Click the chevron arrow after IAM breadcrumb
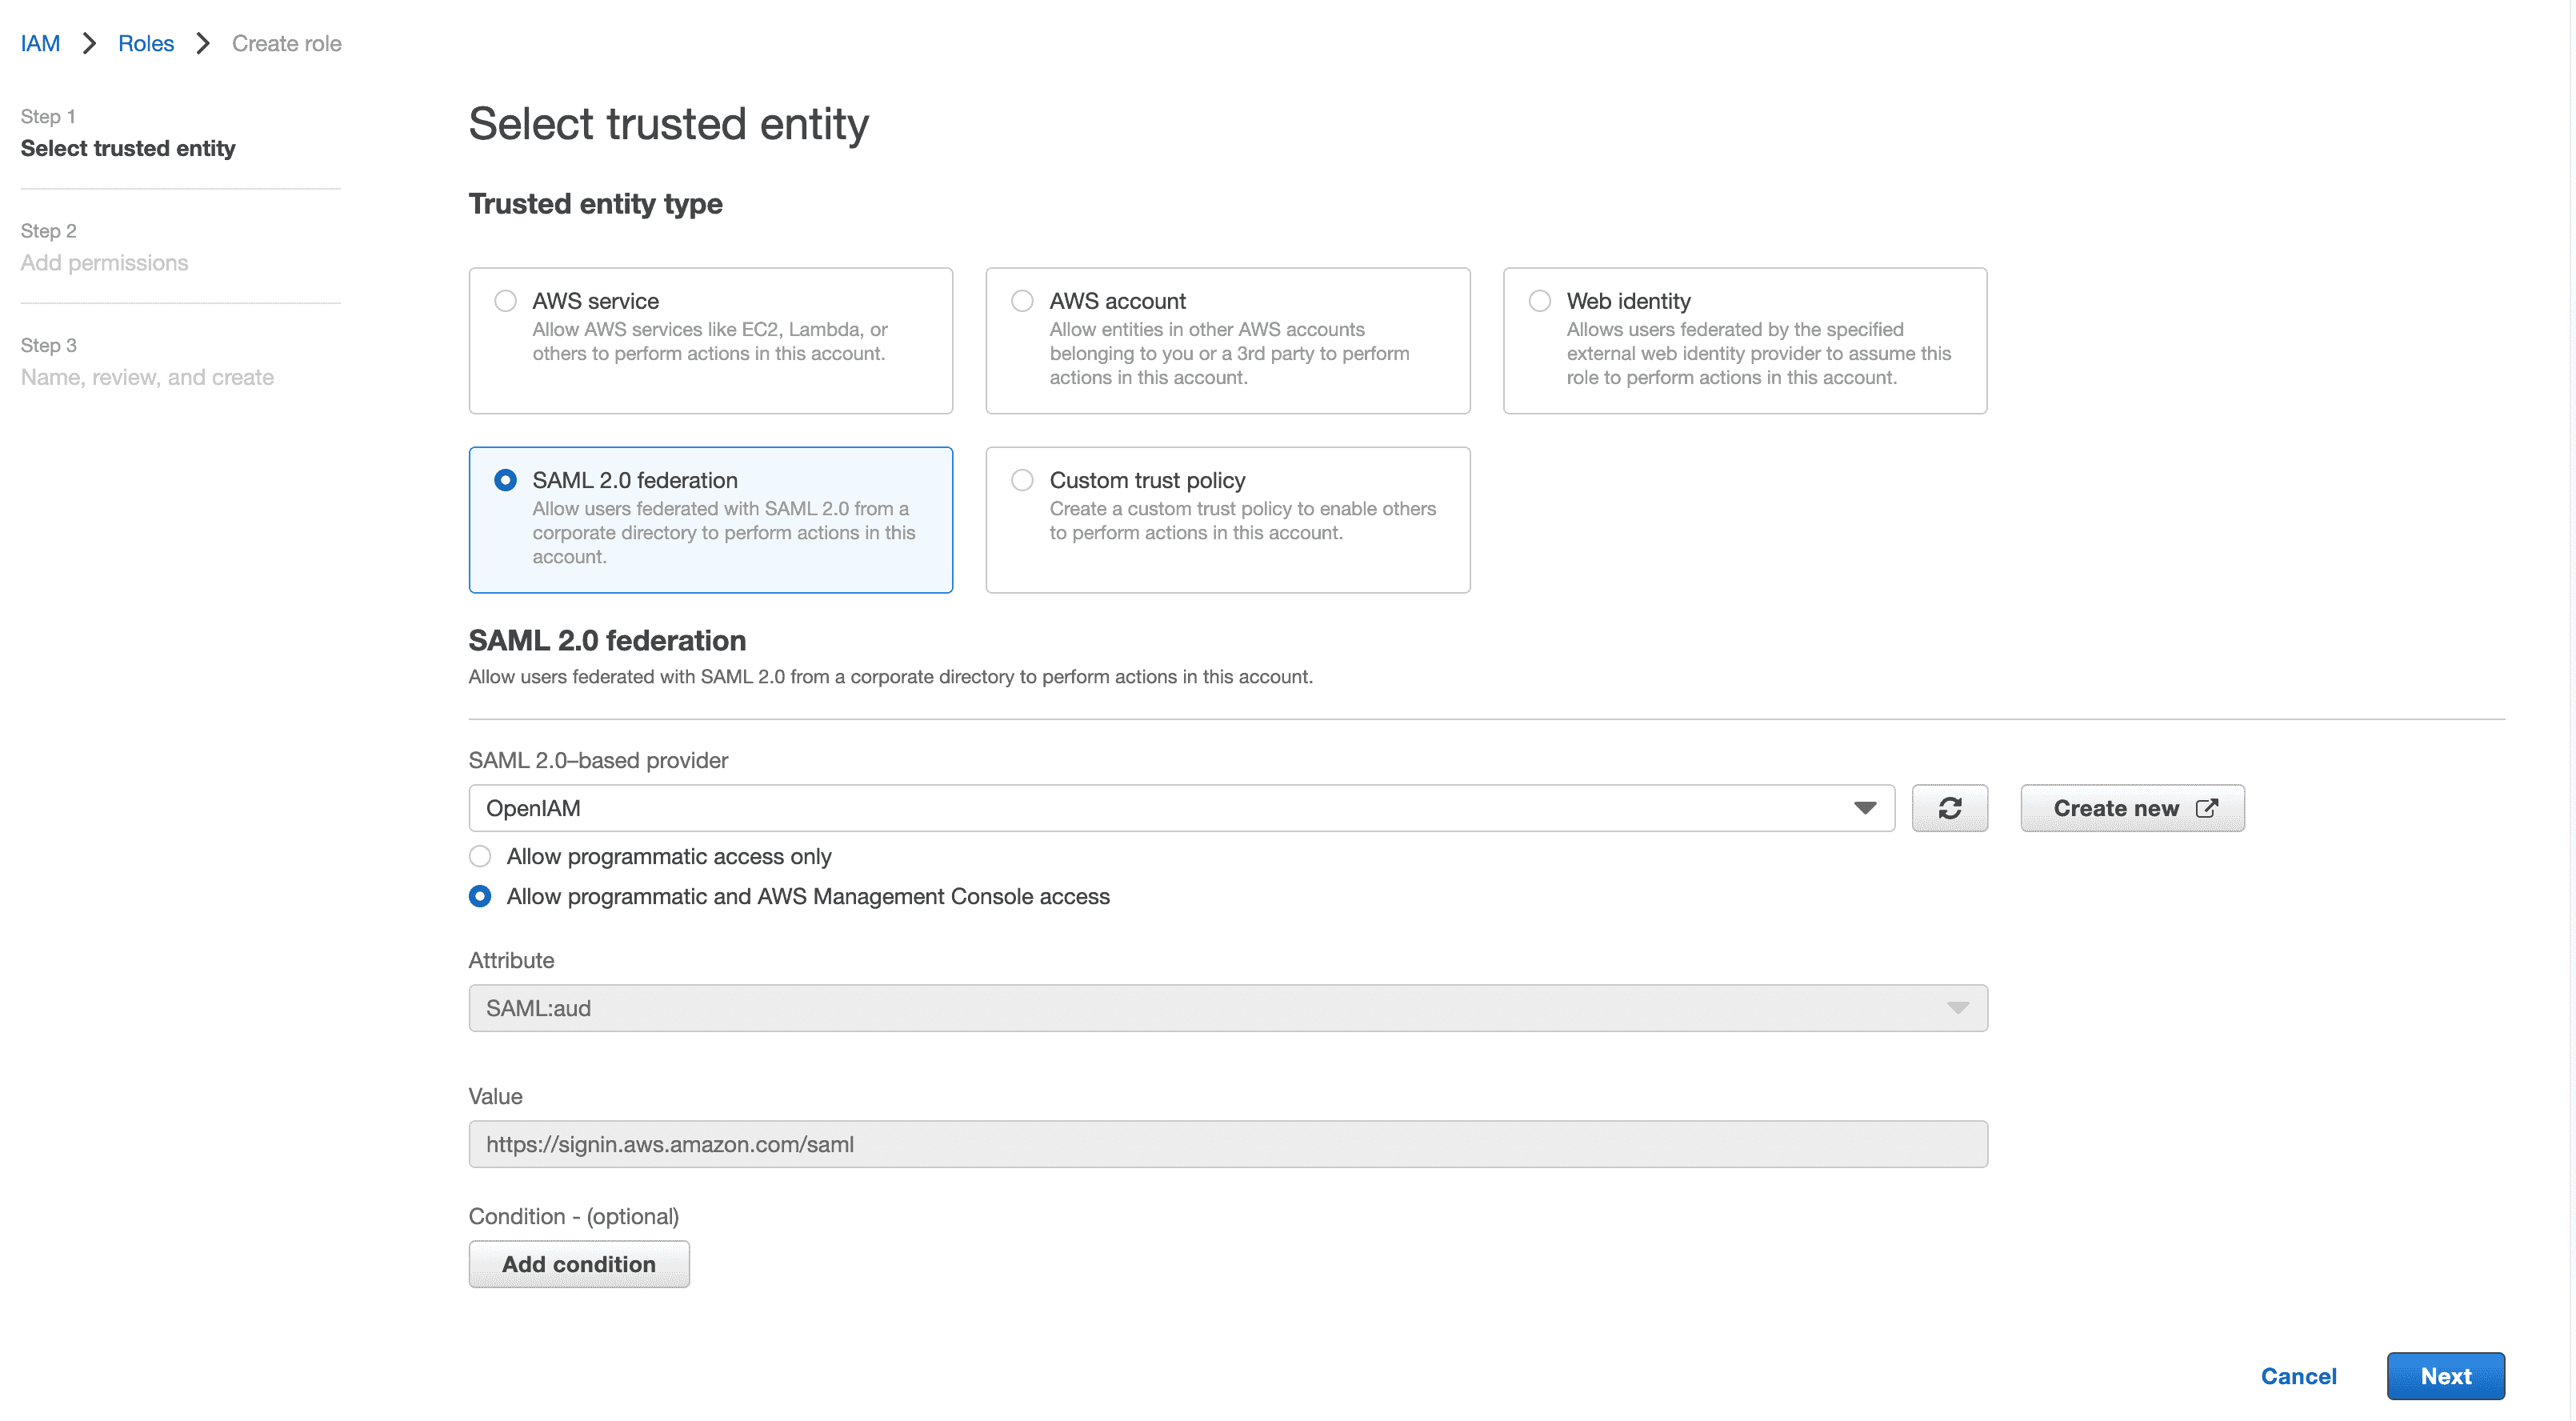 pos(89,43)
